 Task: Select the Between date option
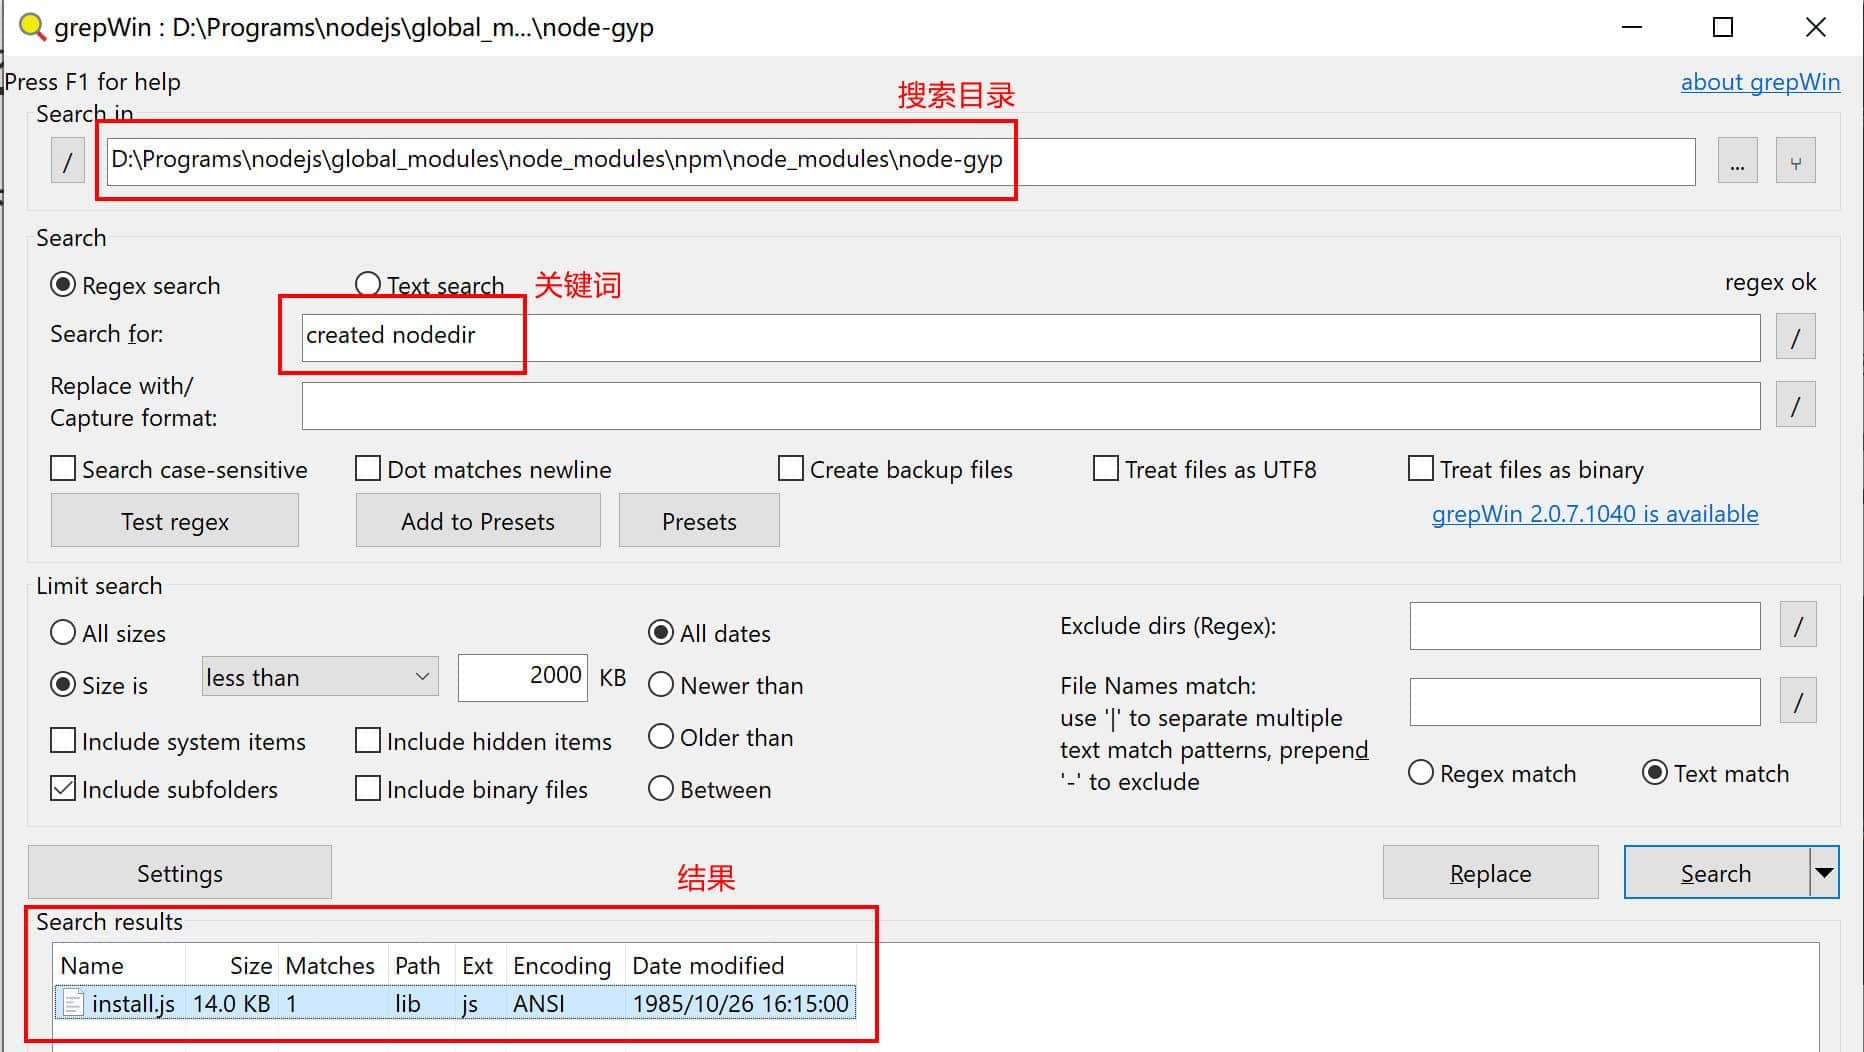click(661, 789)
